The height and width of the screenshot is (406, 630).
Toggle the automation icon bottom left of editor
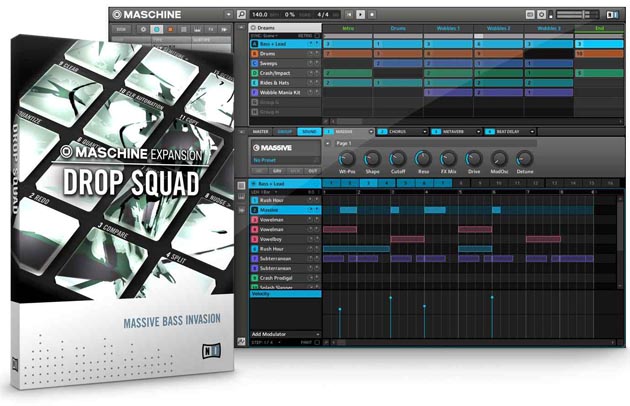pyautogui.click(x=241, y=342)
